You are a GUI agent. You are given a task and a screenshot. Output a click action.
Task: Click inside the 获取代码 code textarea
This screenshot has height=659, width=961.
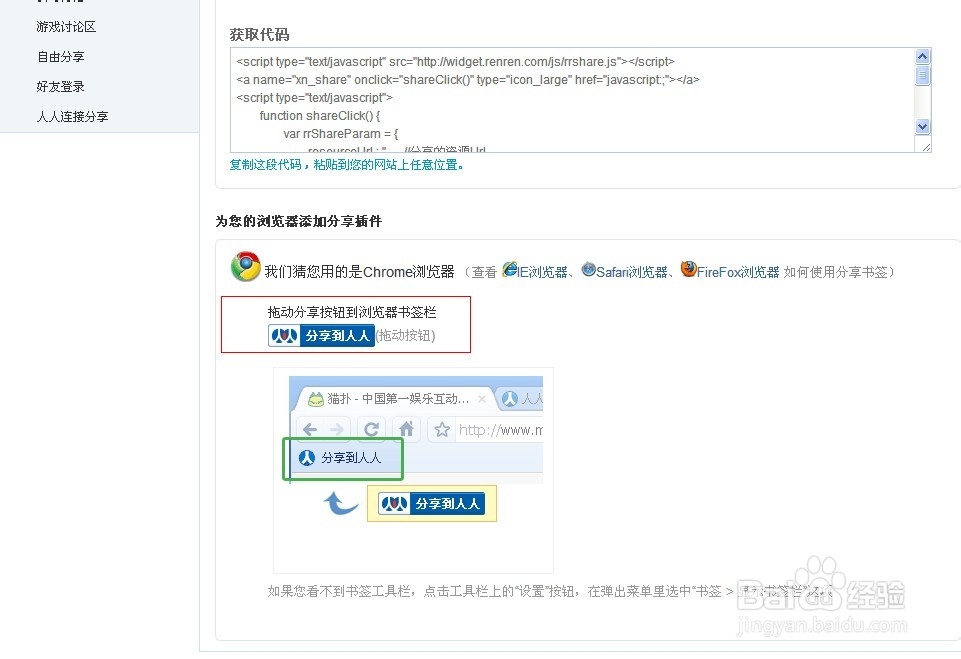coord(572,100)
